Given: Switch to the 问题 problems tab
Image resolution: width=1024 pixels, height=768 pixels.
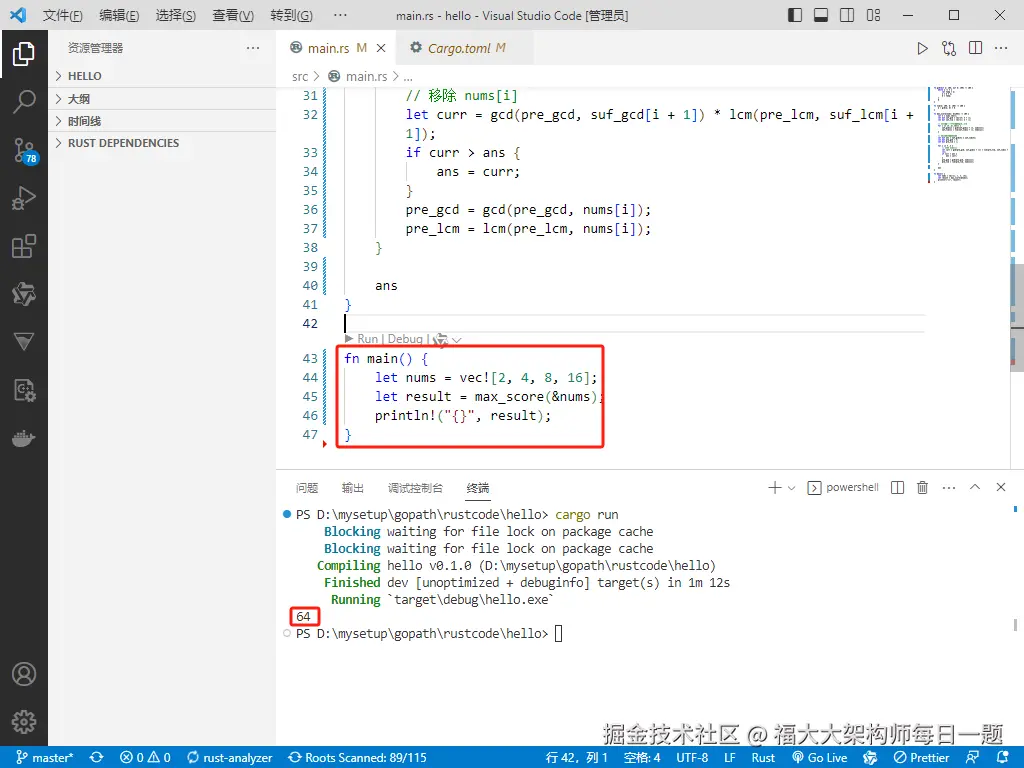Looking at the screenshot, I should (306, 488).
